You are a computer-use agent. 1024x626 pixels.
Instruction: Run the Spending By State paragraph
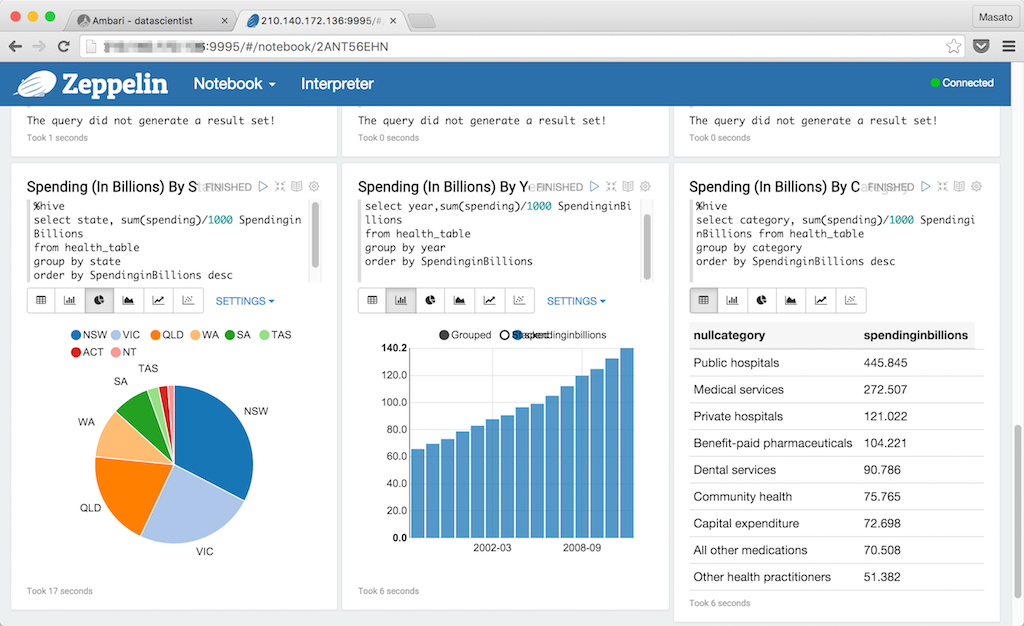(263, 186)
